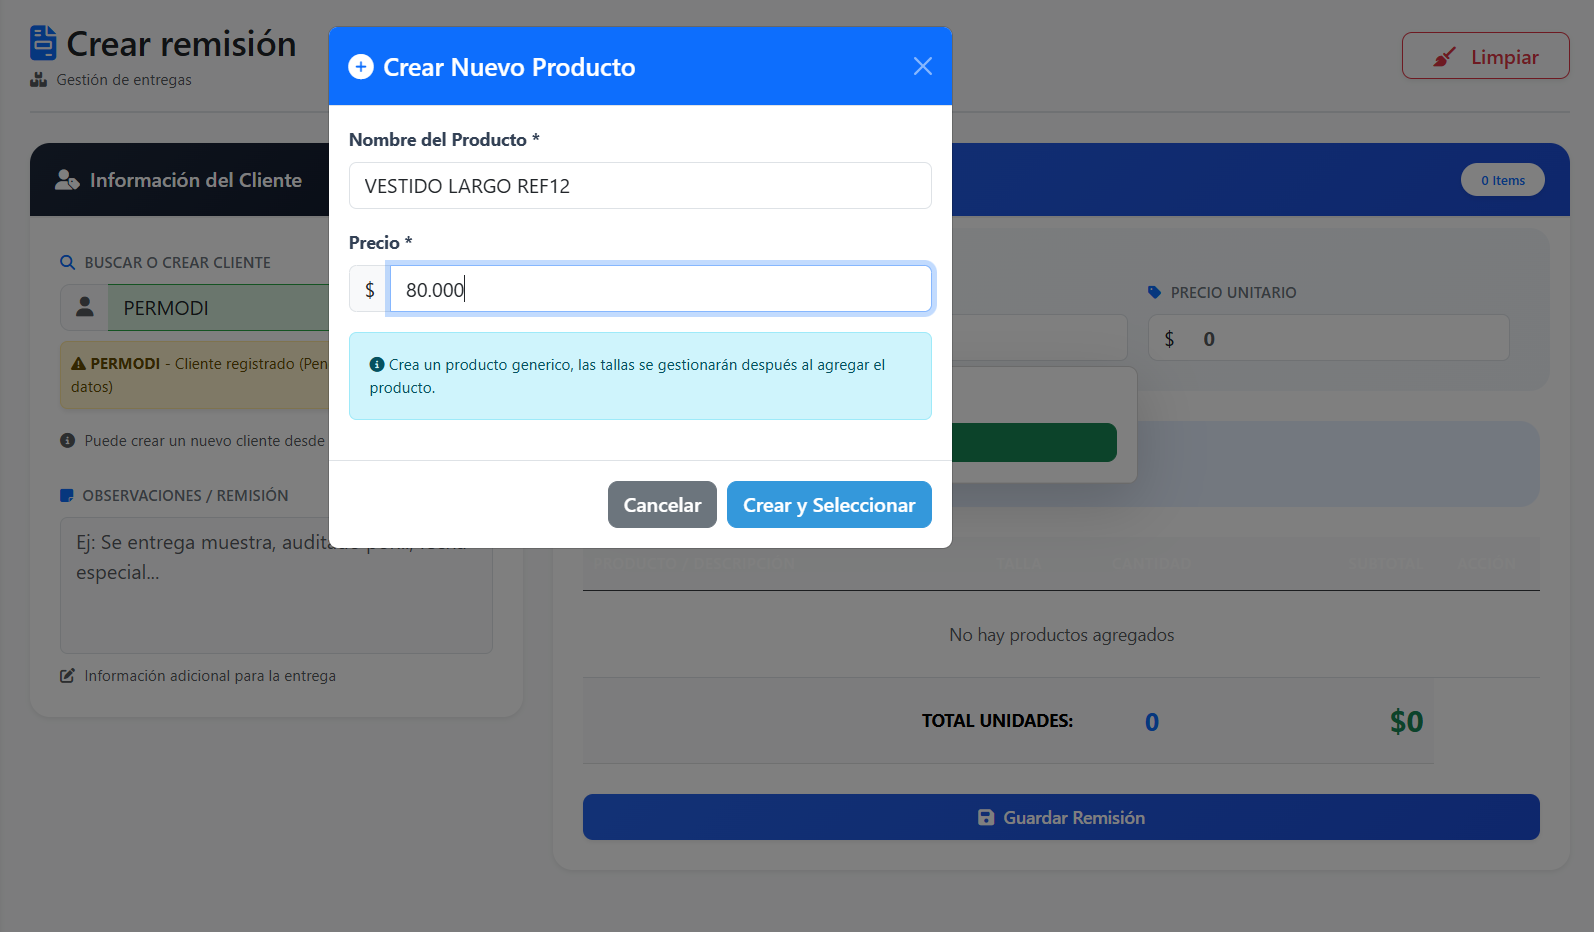Click the 0 Items badge
Image resolution: width=1594 pixels, height=932 pixels.
(x=1503, y=180)
